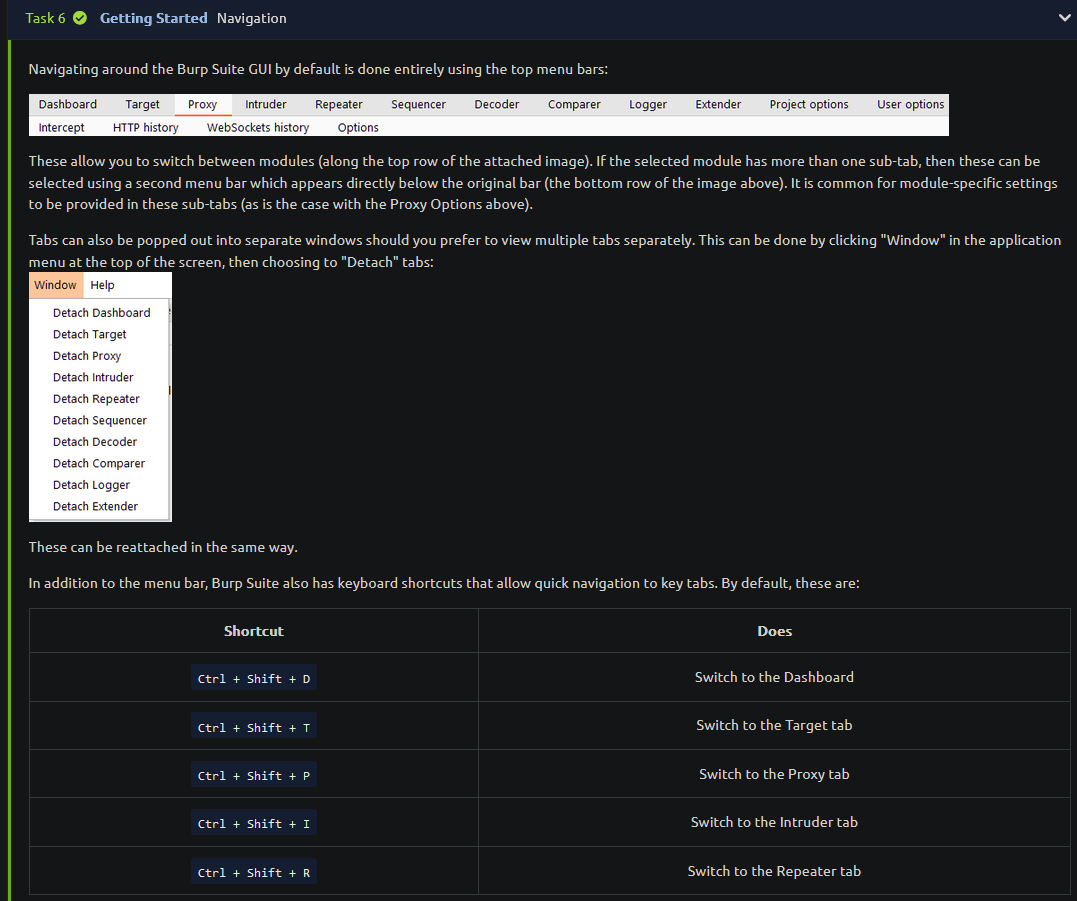Click 'Switch to the Target tab' cell
The image size is (1077, 901).
point(774,725)
